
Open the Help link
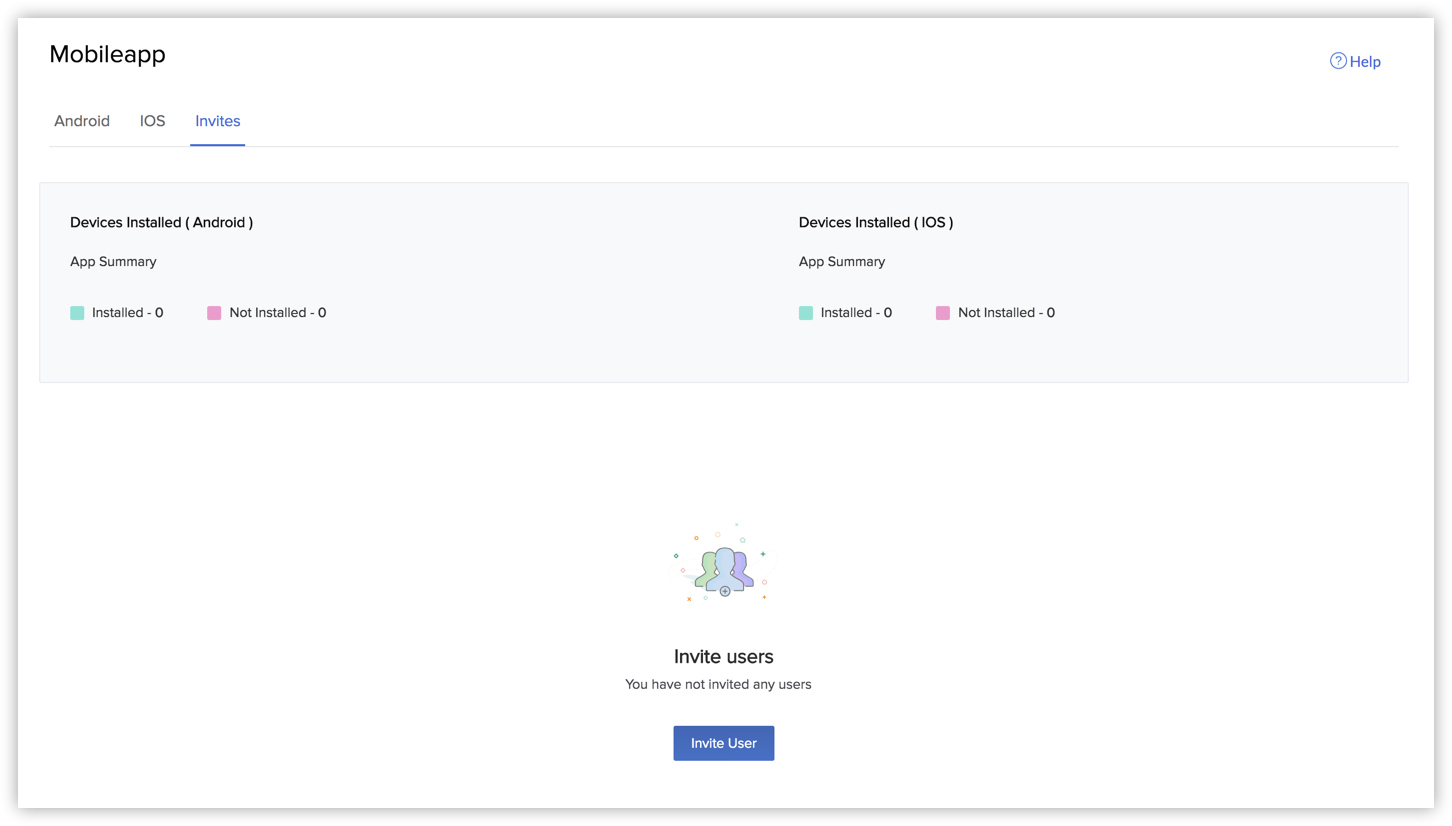(x=1365, y=62)
